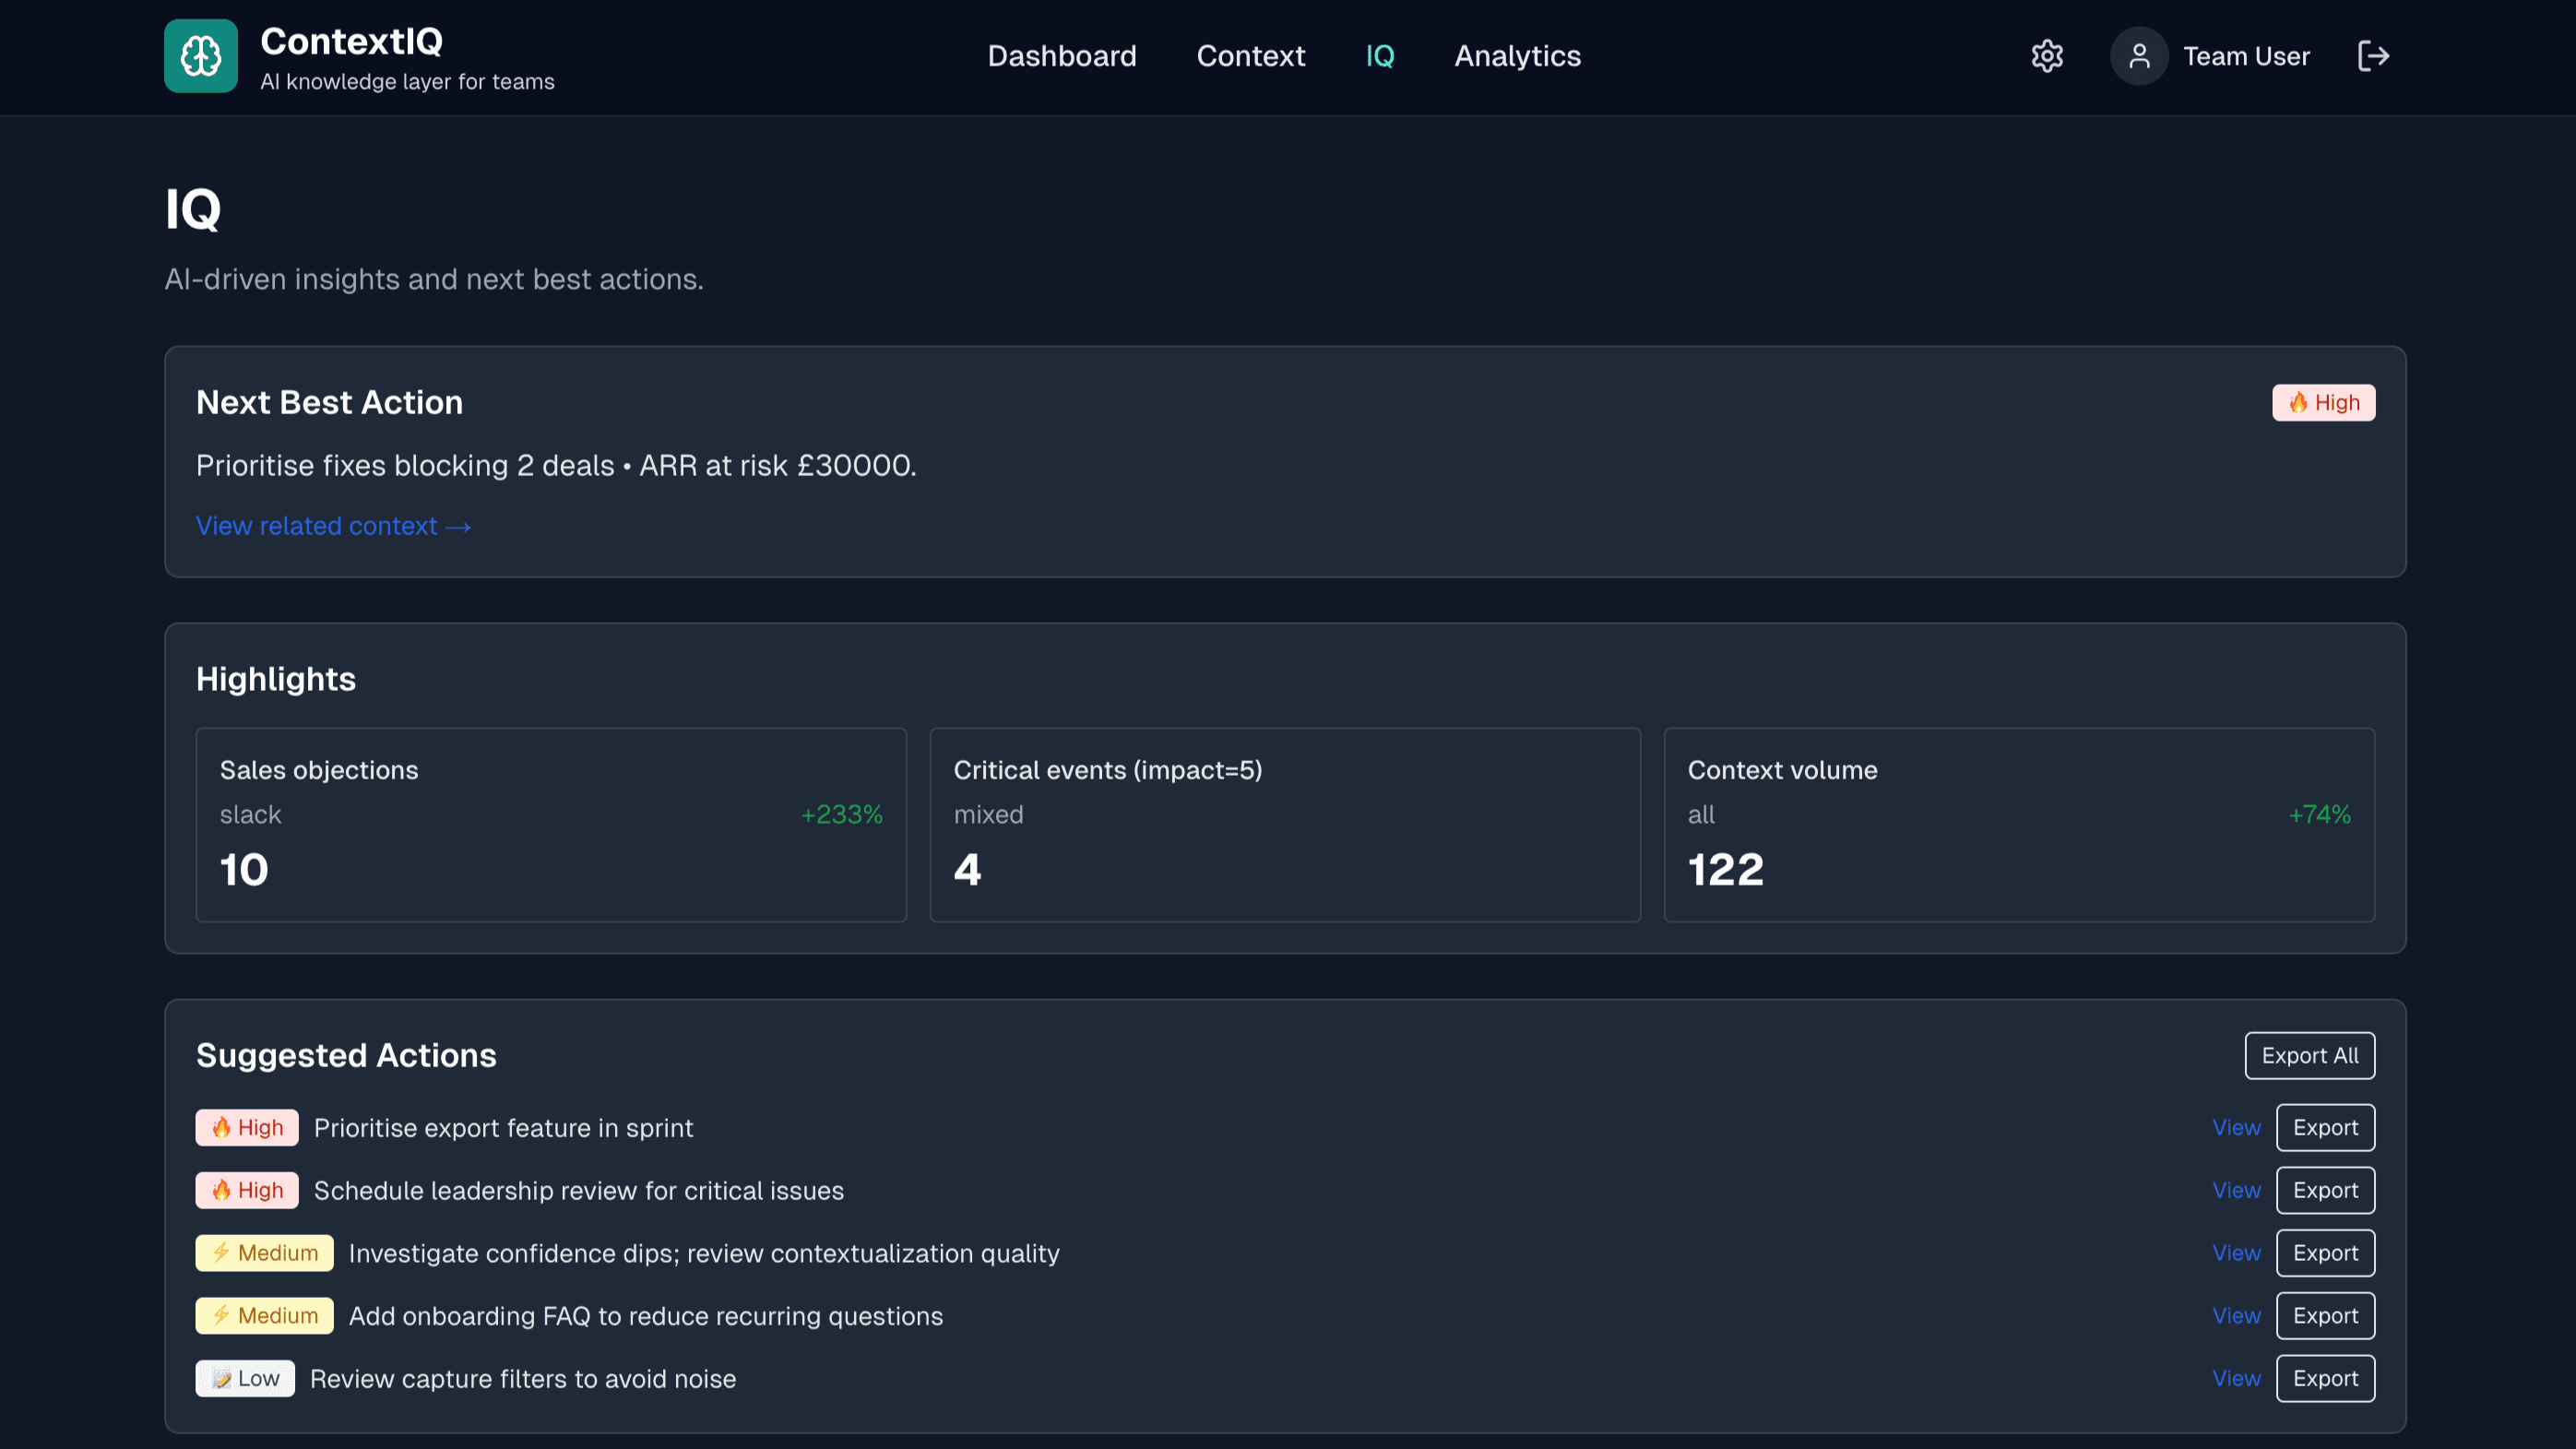
Task: Click the Low badge beside Review capture filters
Action: 245,1379
